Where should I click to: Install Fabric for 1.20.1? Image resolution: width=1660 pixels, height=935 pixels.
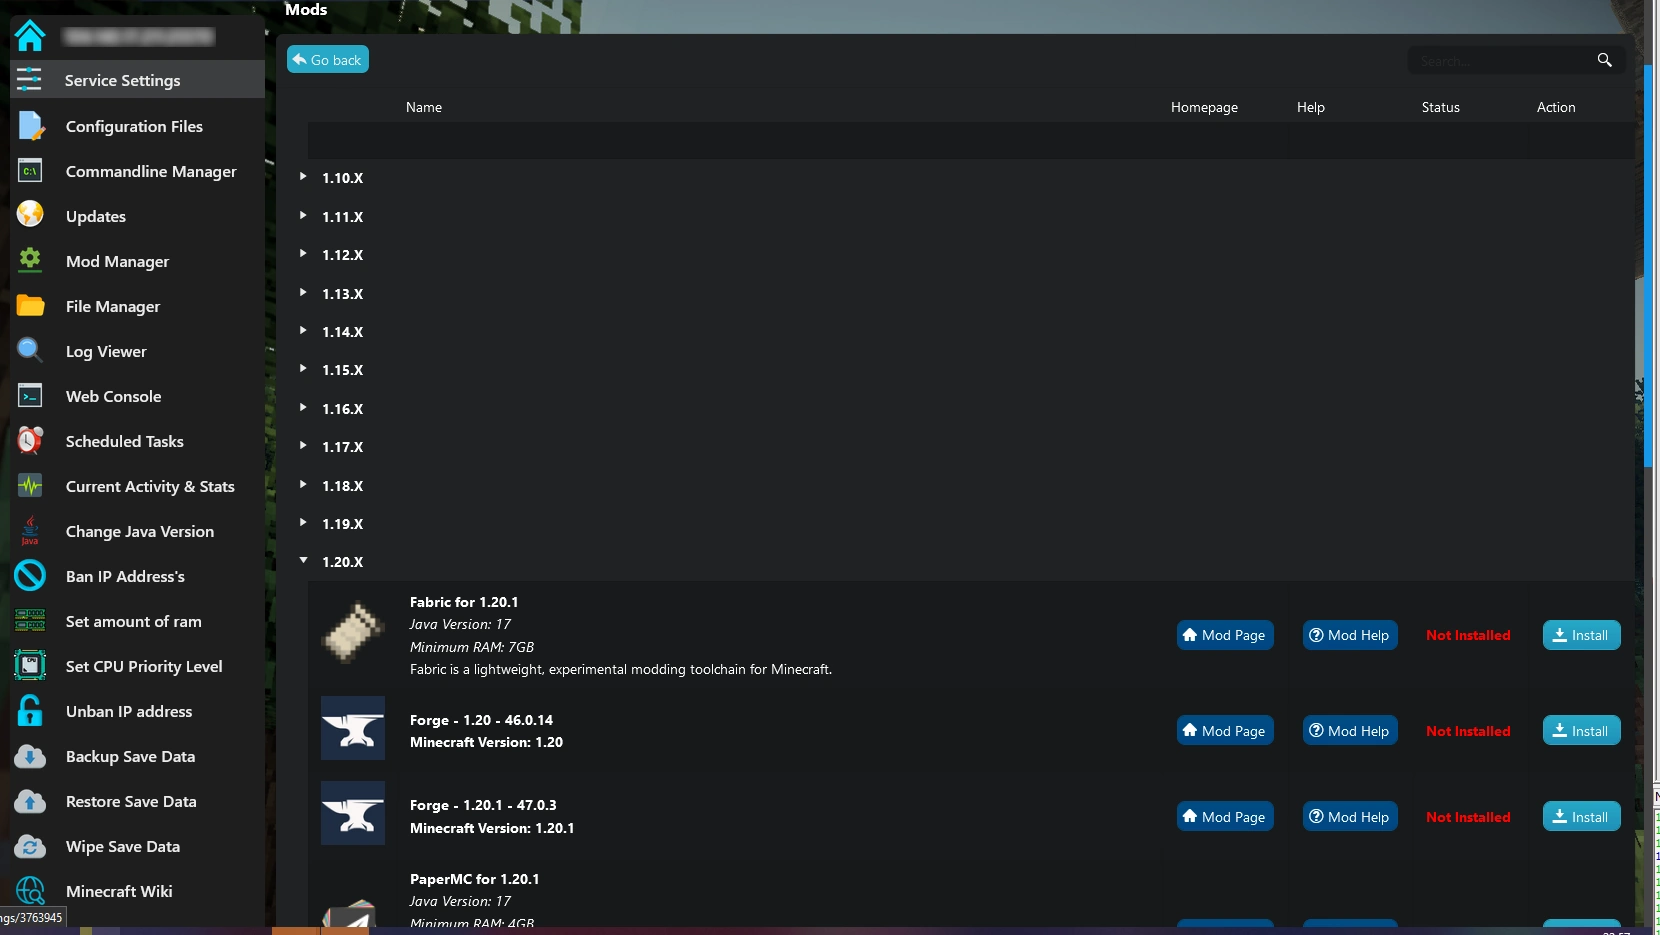point(1581,635)
